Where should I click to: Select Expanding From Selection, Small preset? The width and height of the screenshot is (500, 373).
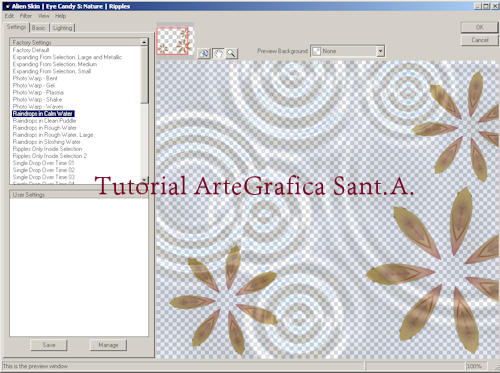52,71
